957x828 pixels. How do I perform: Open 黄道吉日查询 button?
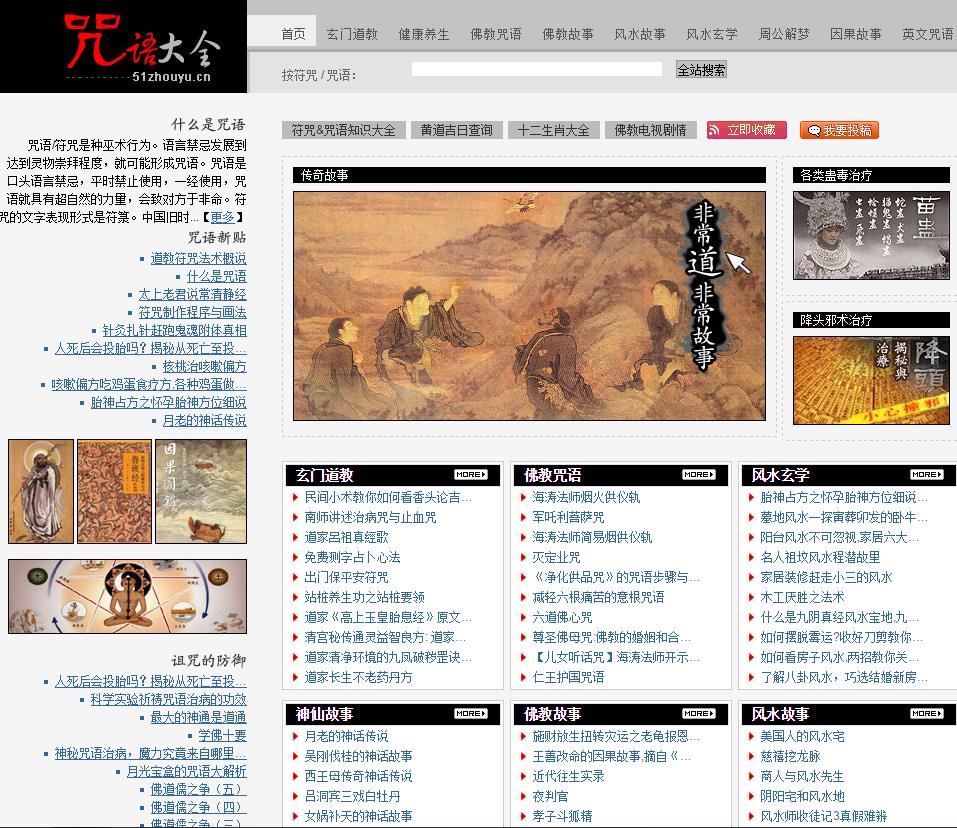click(x=457, y=130)
